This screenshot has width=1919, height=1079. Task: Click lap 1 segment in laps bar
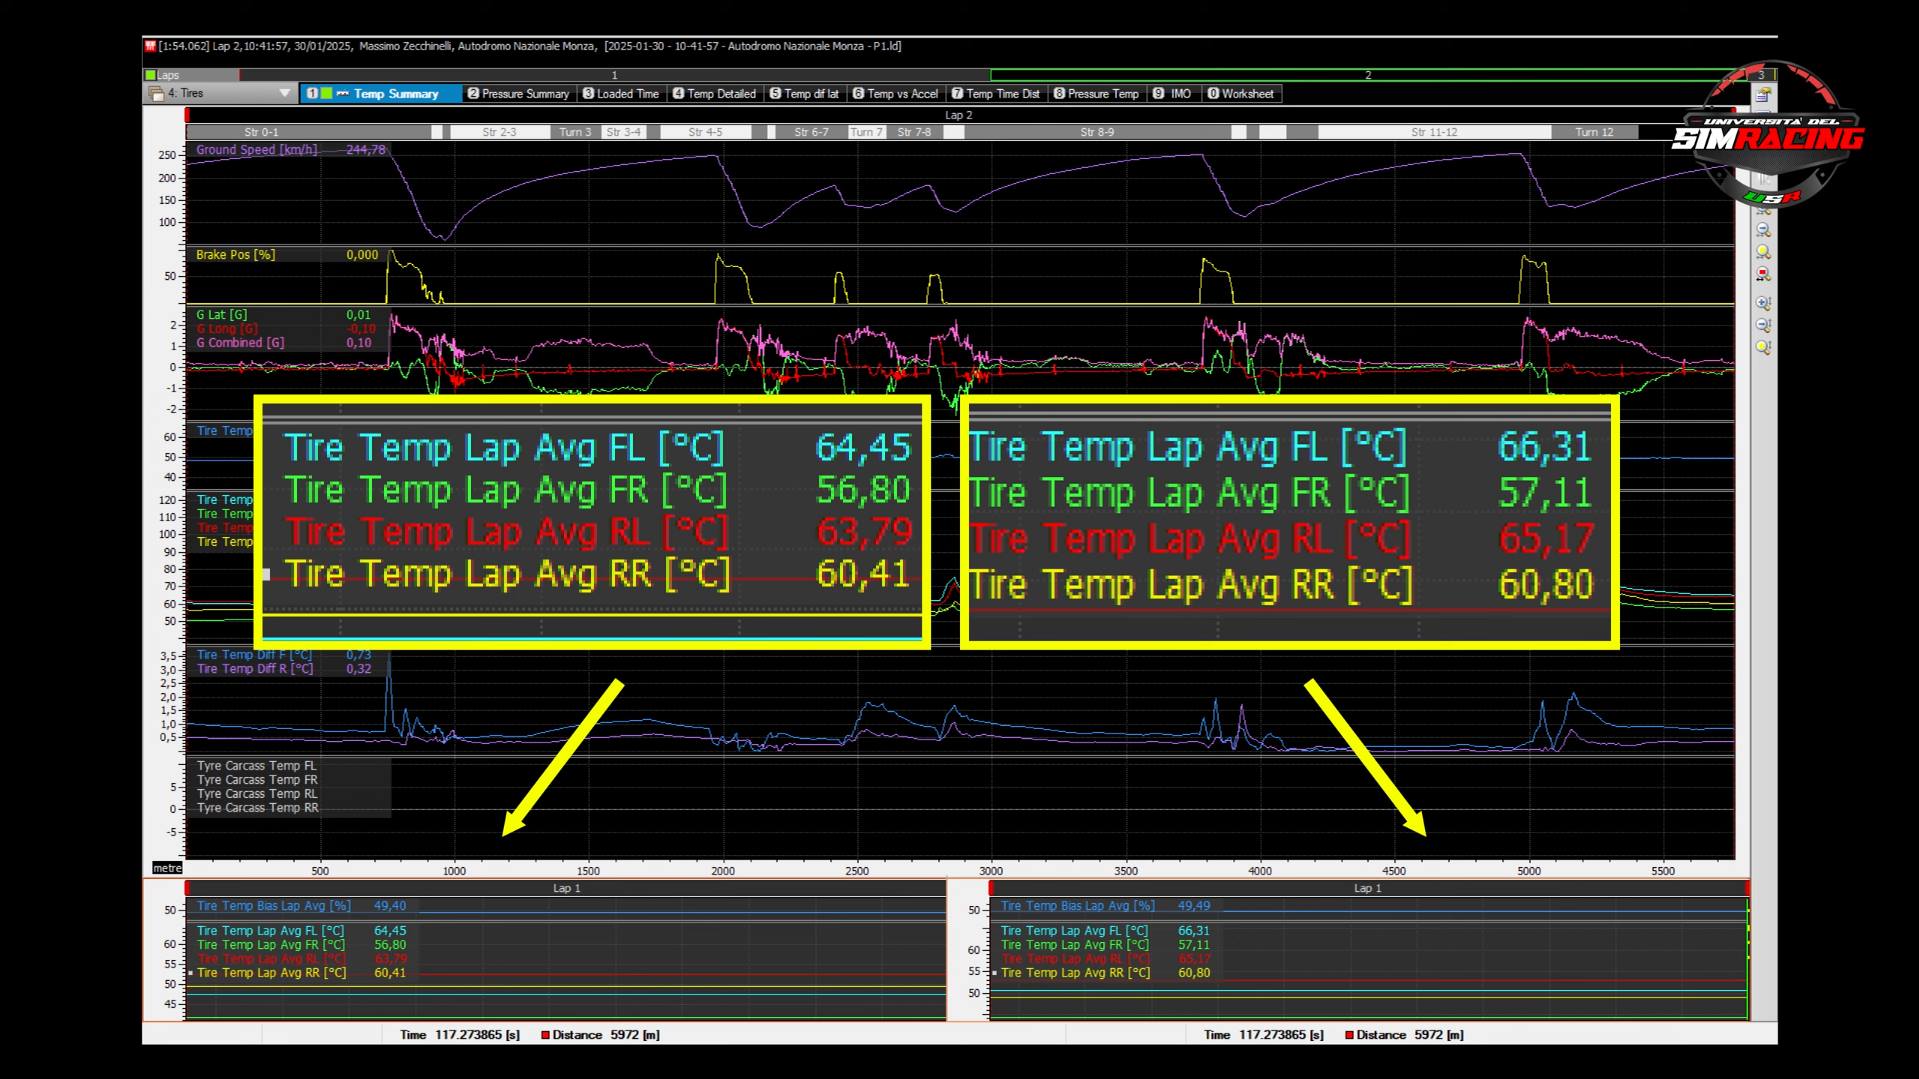pyautogui.click(x=614, y=75)
